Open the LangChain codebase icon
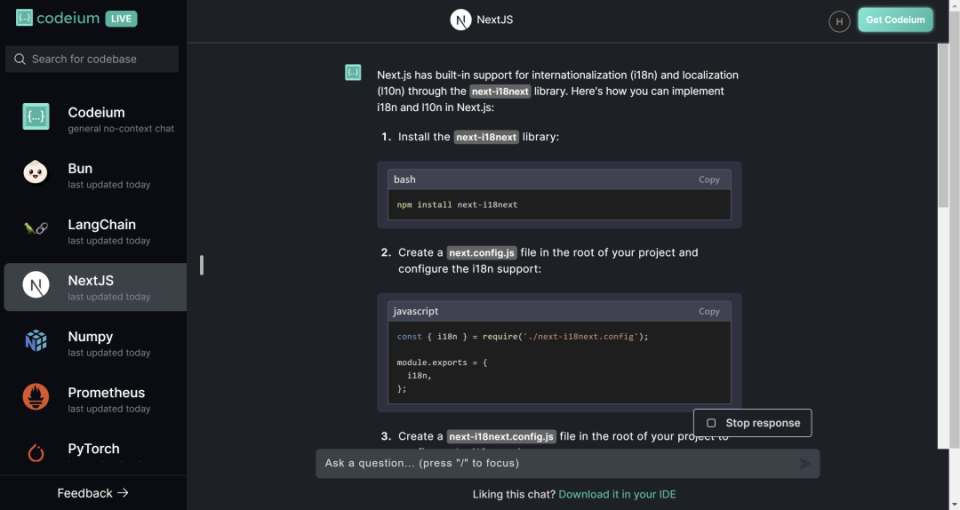 (x=36, y=229)
